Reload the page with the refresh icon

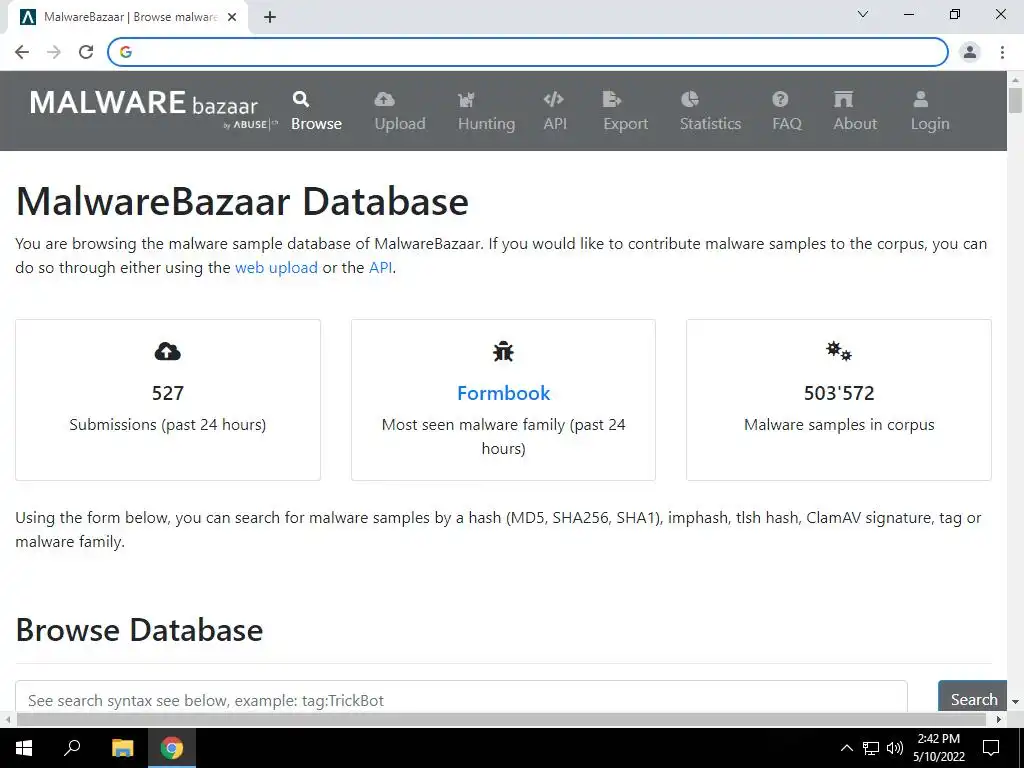point(86,52)
